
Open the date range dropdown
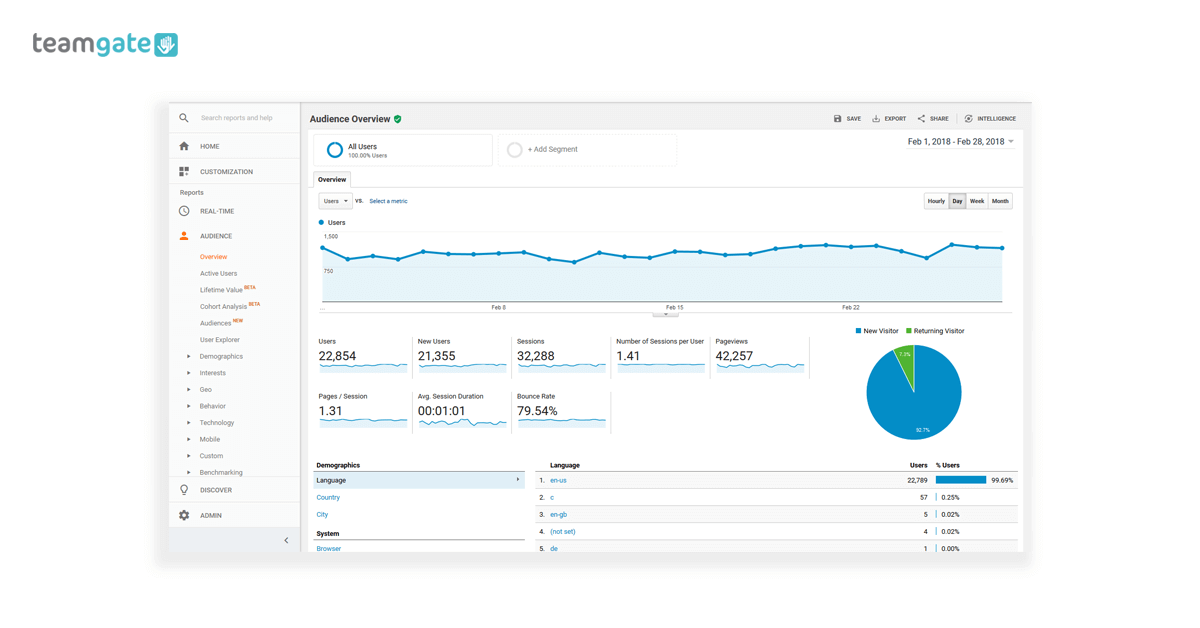pyautogui.click(x=960, y=142)
